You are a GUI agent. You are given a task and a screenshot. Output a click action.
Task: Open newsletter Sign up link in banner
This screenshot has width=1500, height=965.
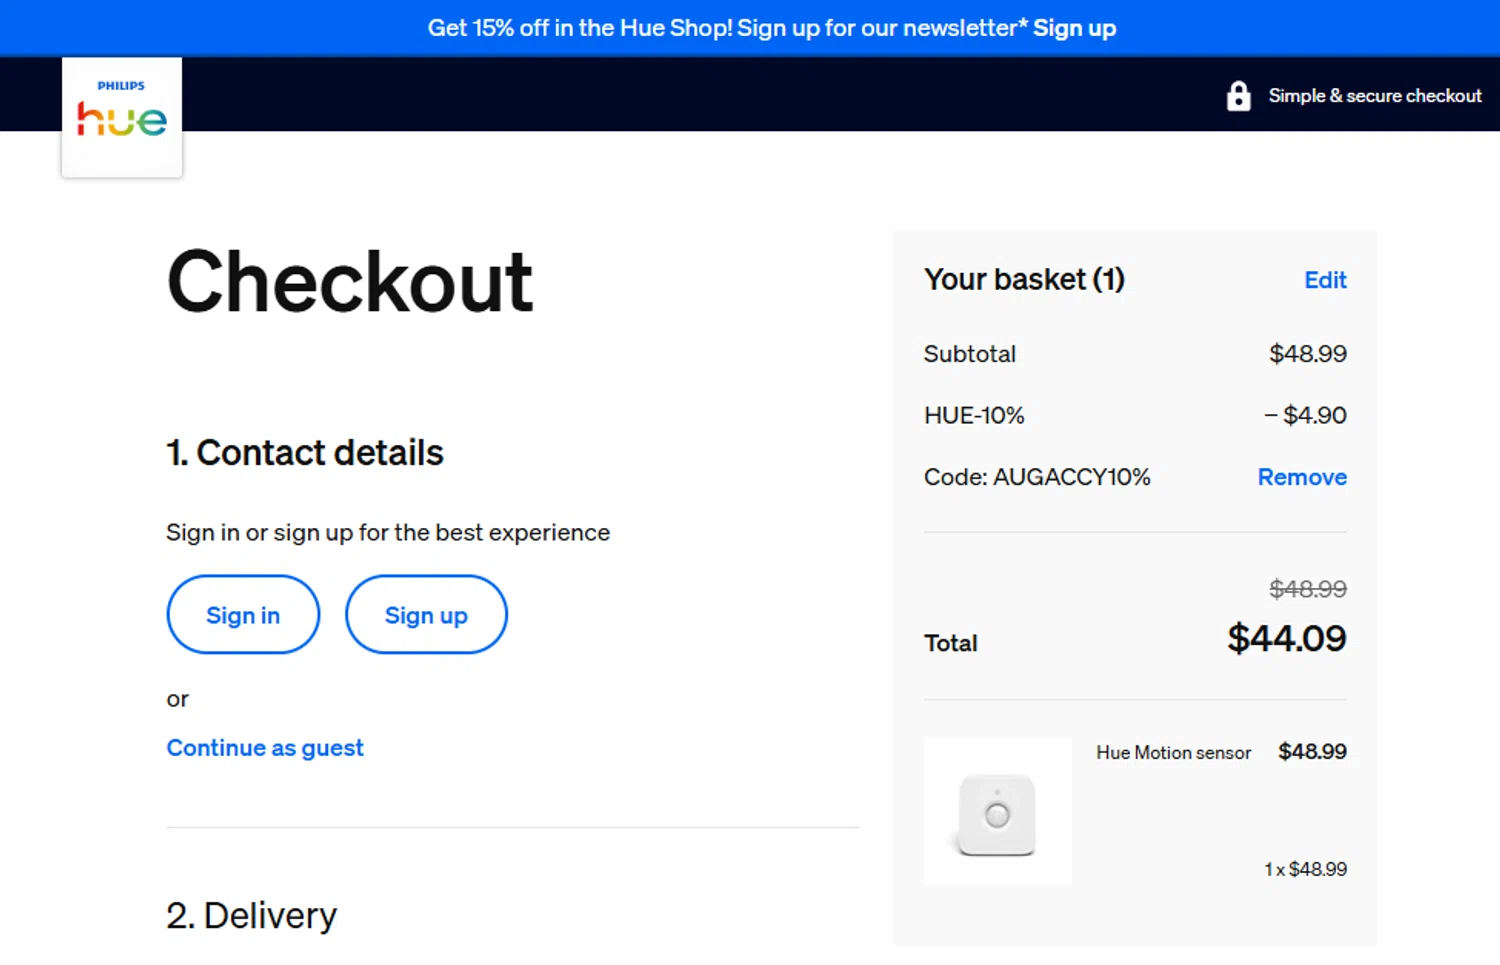(x=1074, y=28)
